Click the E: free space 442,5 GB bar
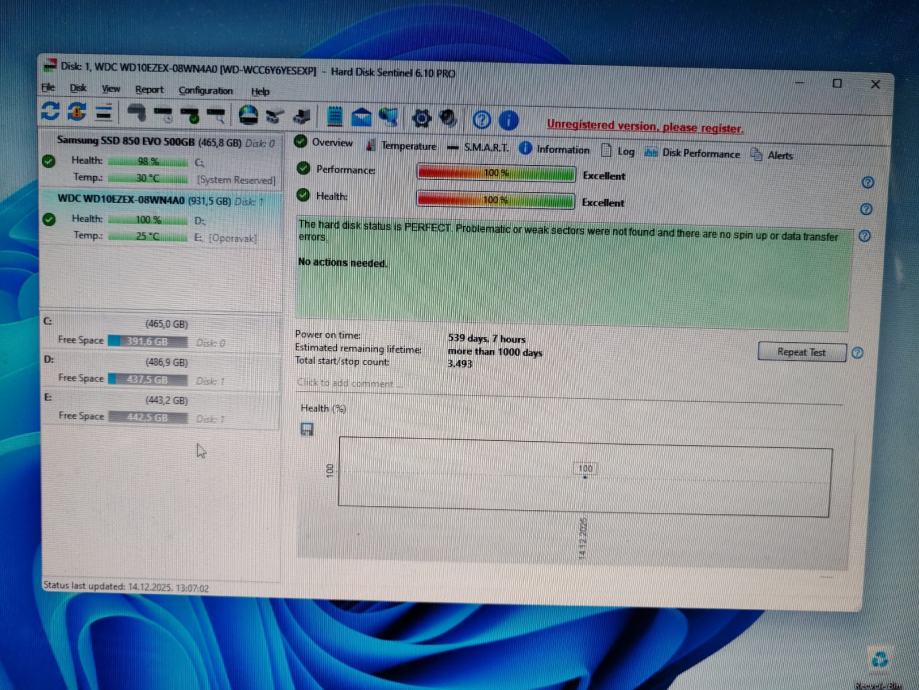919x690 pixels. click(148, 417)
